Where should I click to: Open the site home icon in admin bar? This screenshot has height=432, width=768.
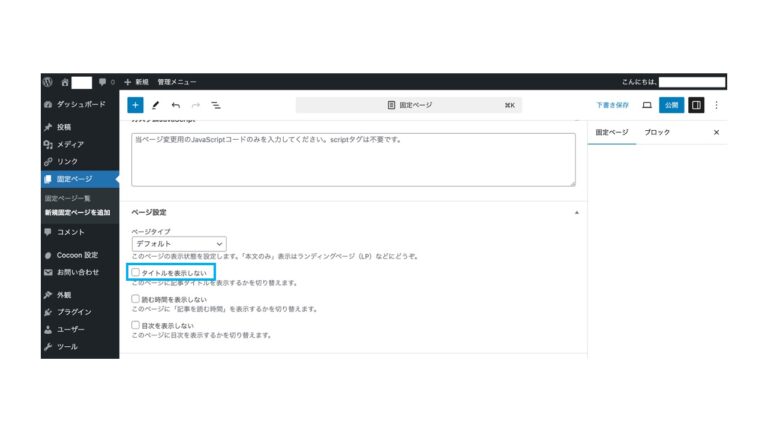[x=65, y=82]
